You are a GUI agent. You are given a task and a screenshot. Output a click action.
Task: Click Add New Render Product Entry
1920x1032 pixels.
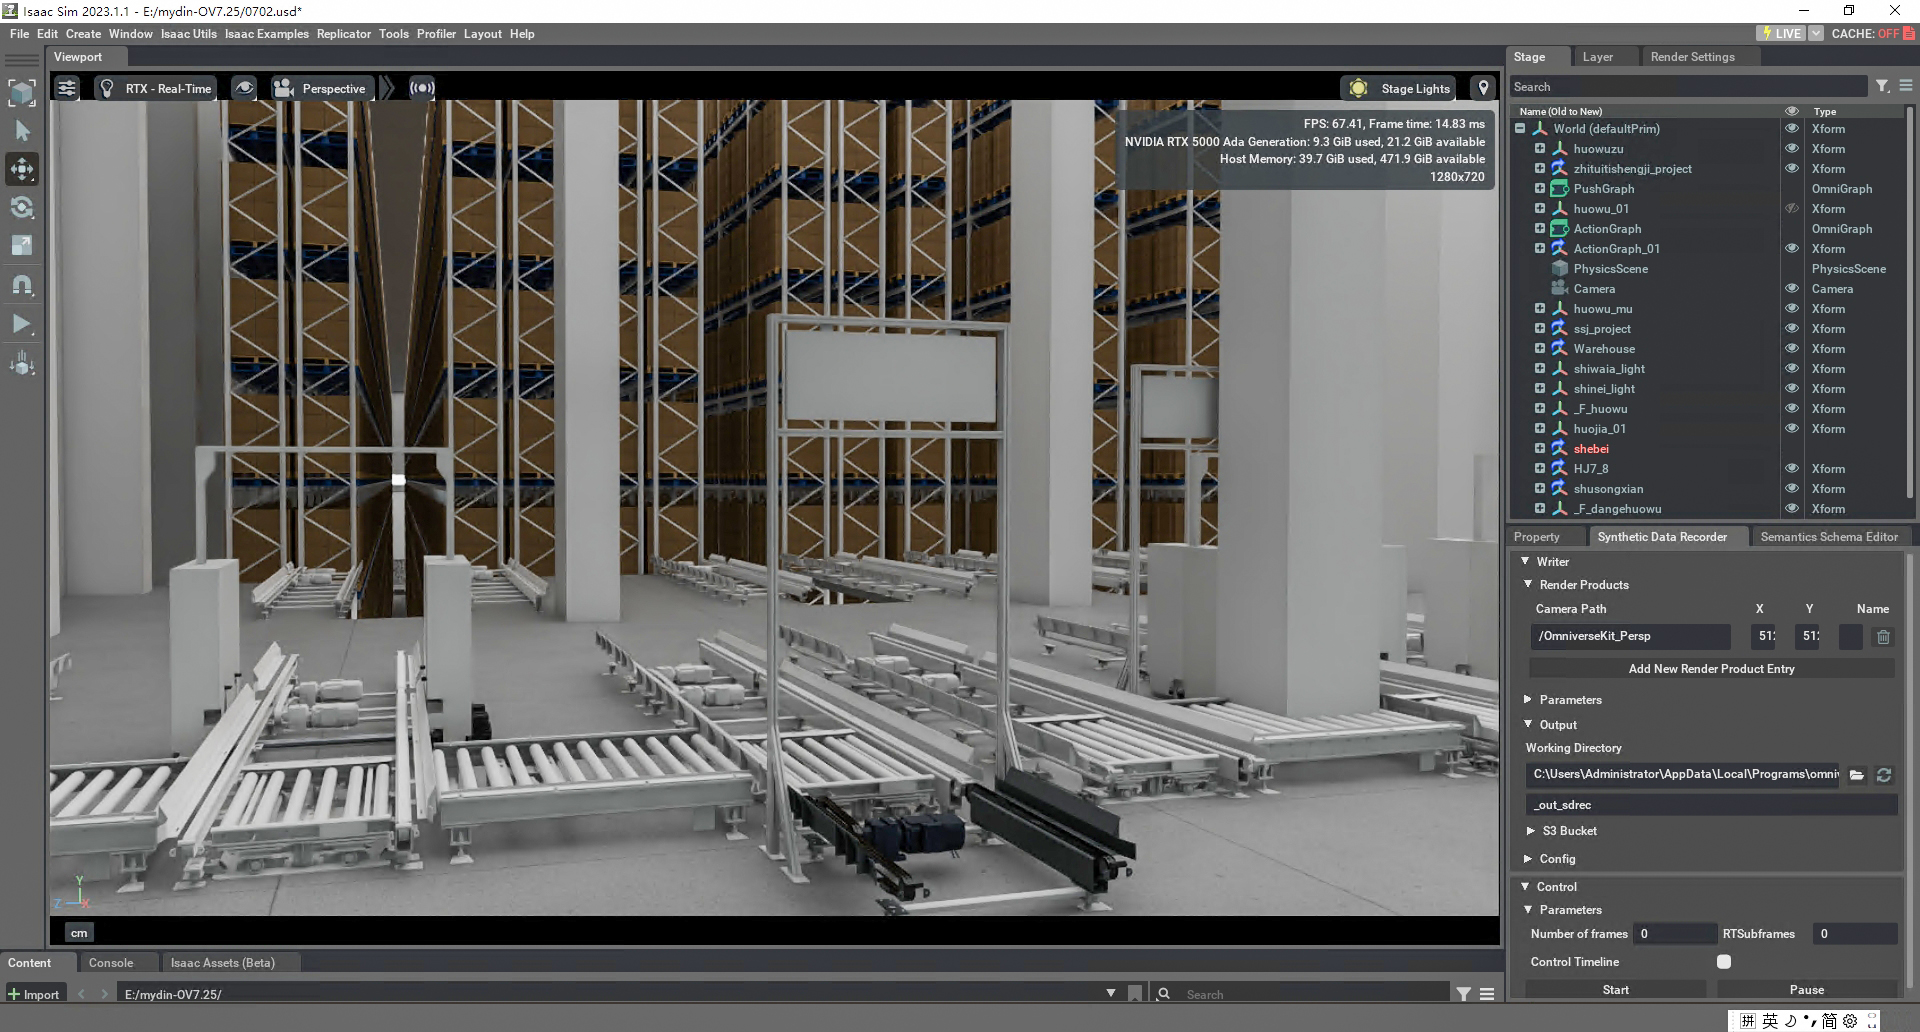click(x=1711, y=669)
